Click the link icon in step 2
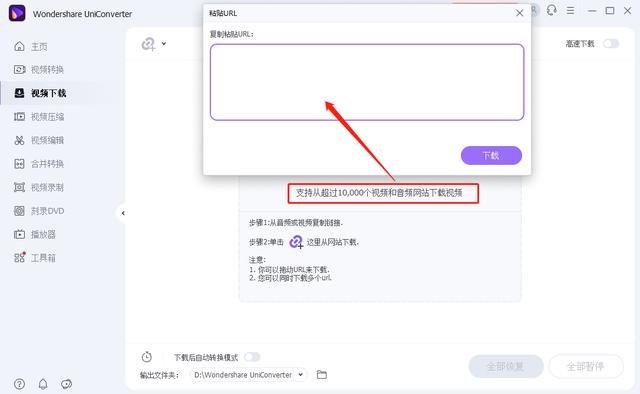 (296, 242)
